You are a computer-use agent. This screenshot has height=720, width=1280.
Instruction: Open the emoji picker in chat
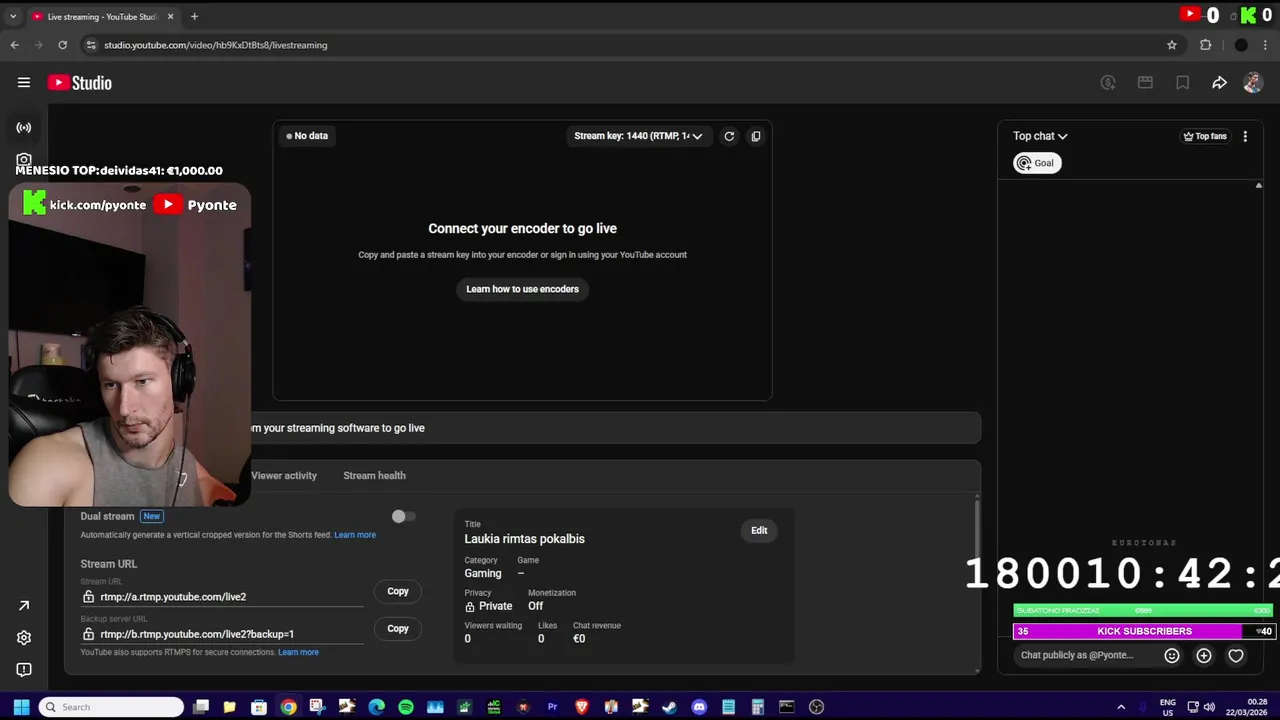tap(1172, 656)
